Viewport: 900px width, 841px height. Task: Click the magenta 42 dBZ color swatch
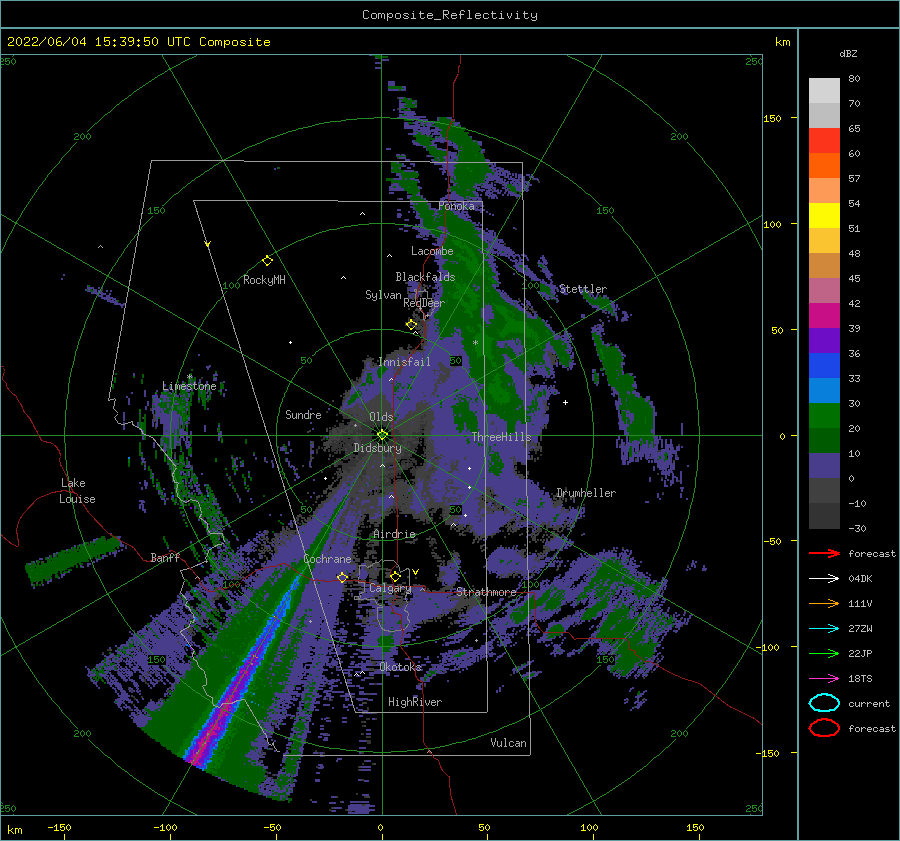(x=824, y=316)
